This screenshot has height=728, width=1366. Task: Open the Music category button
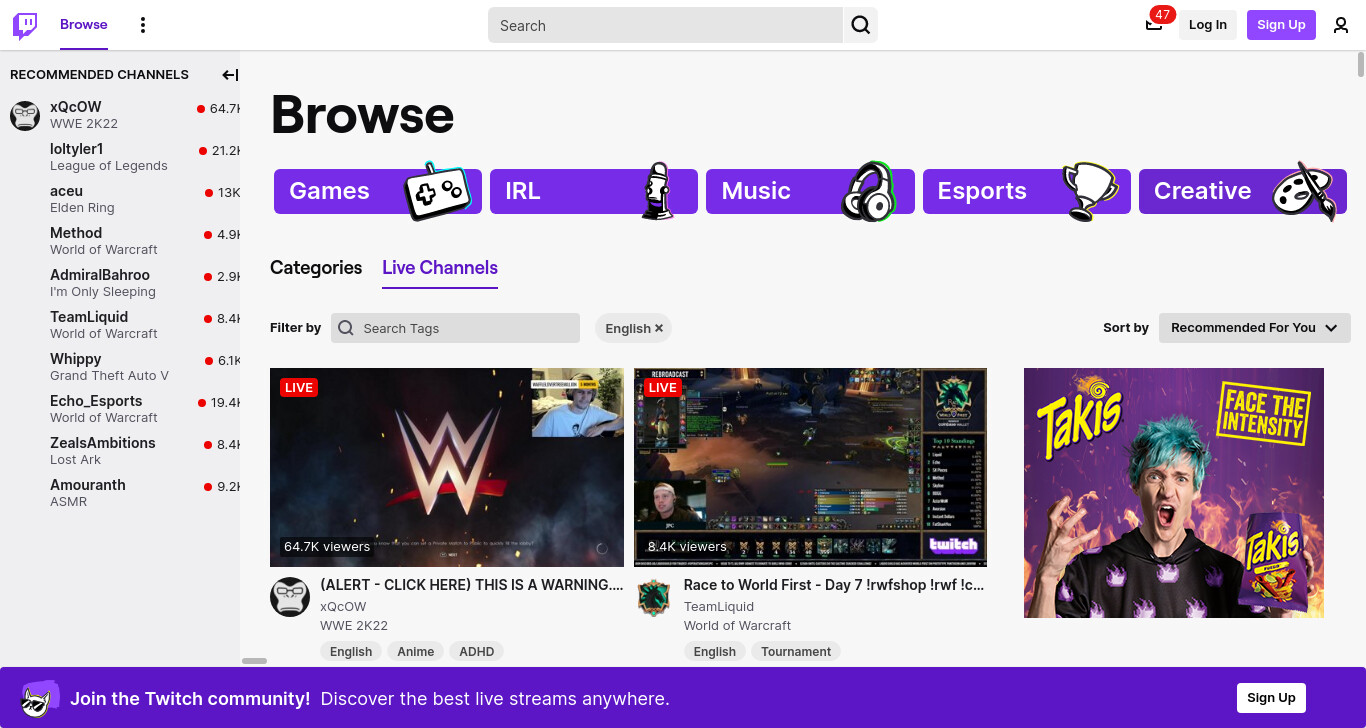[x=810, y=191]
